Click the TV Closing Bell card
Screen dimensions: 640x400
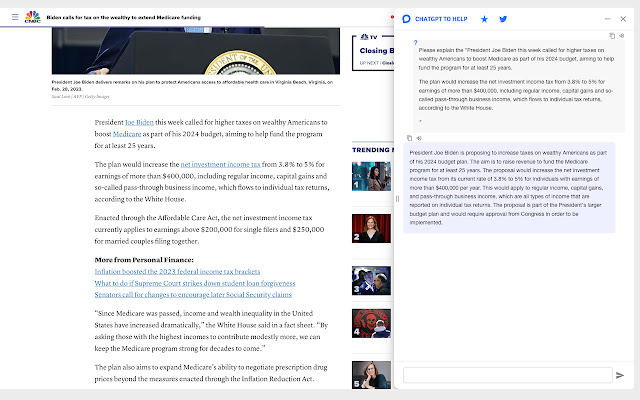coord(373,53)
